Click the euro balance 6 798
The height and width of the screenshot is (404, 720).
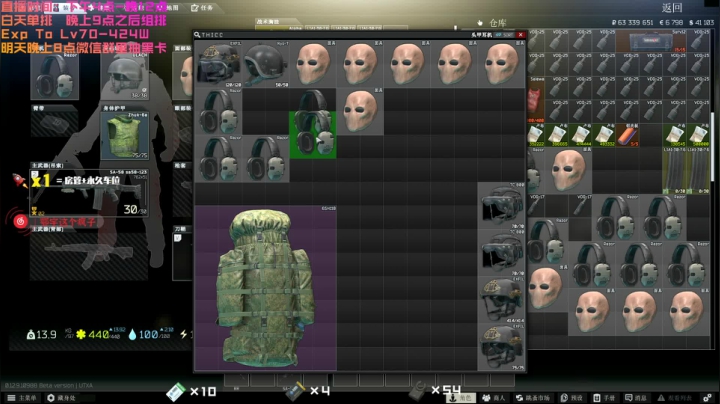(x=671, y=22)
